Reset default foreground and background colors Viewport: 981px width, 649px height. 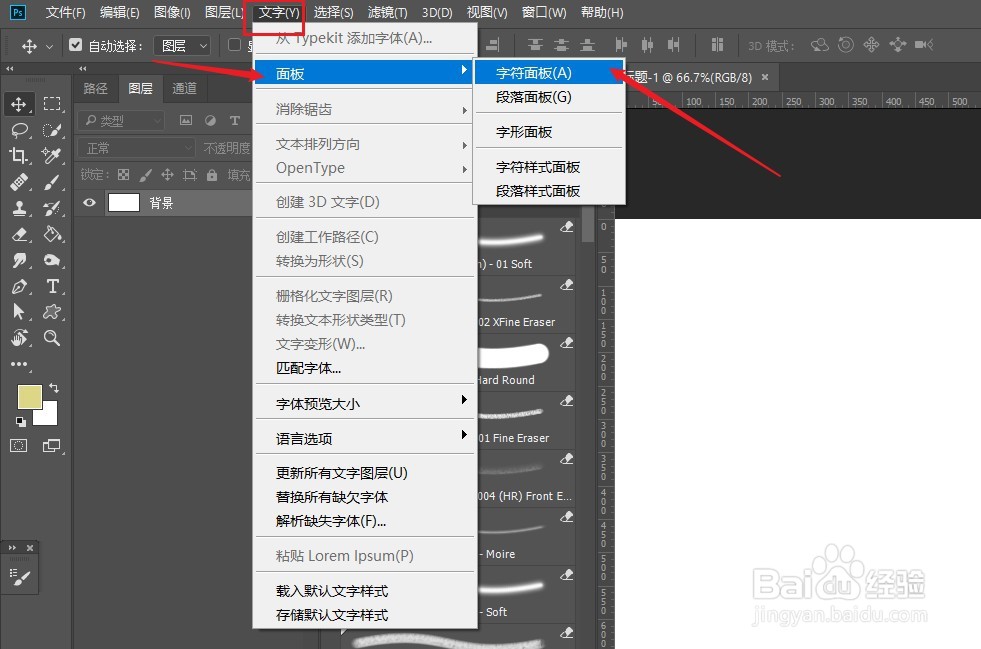coord(21,422)
